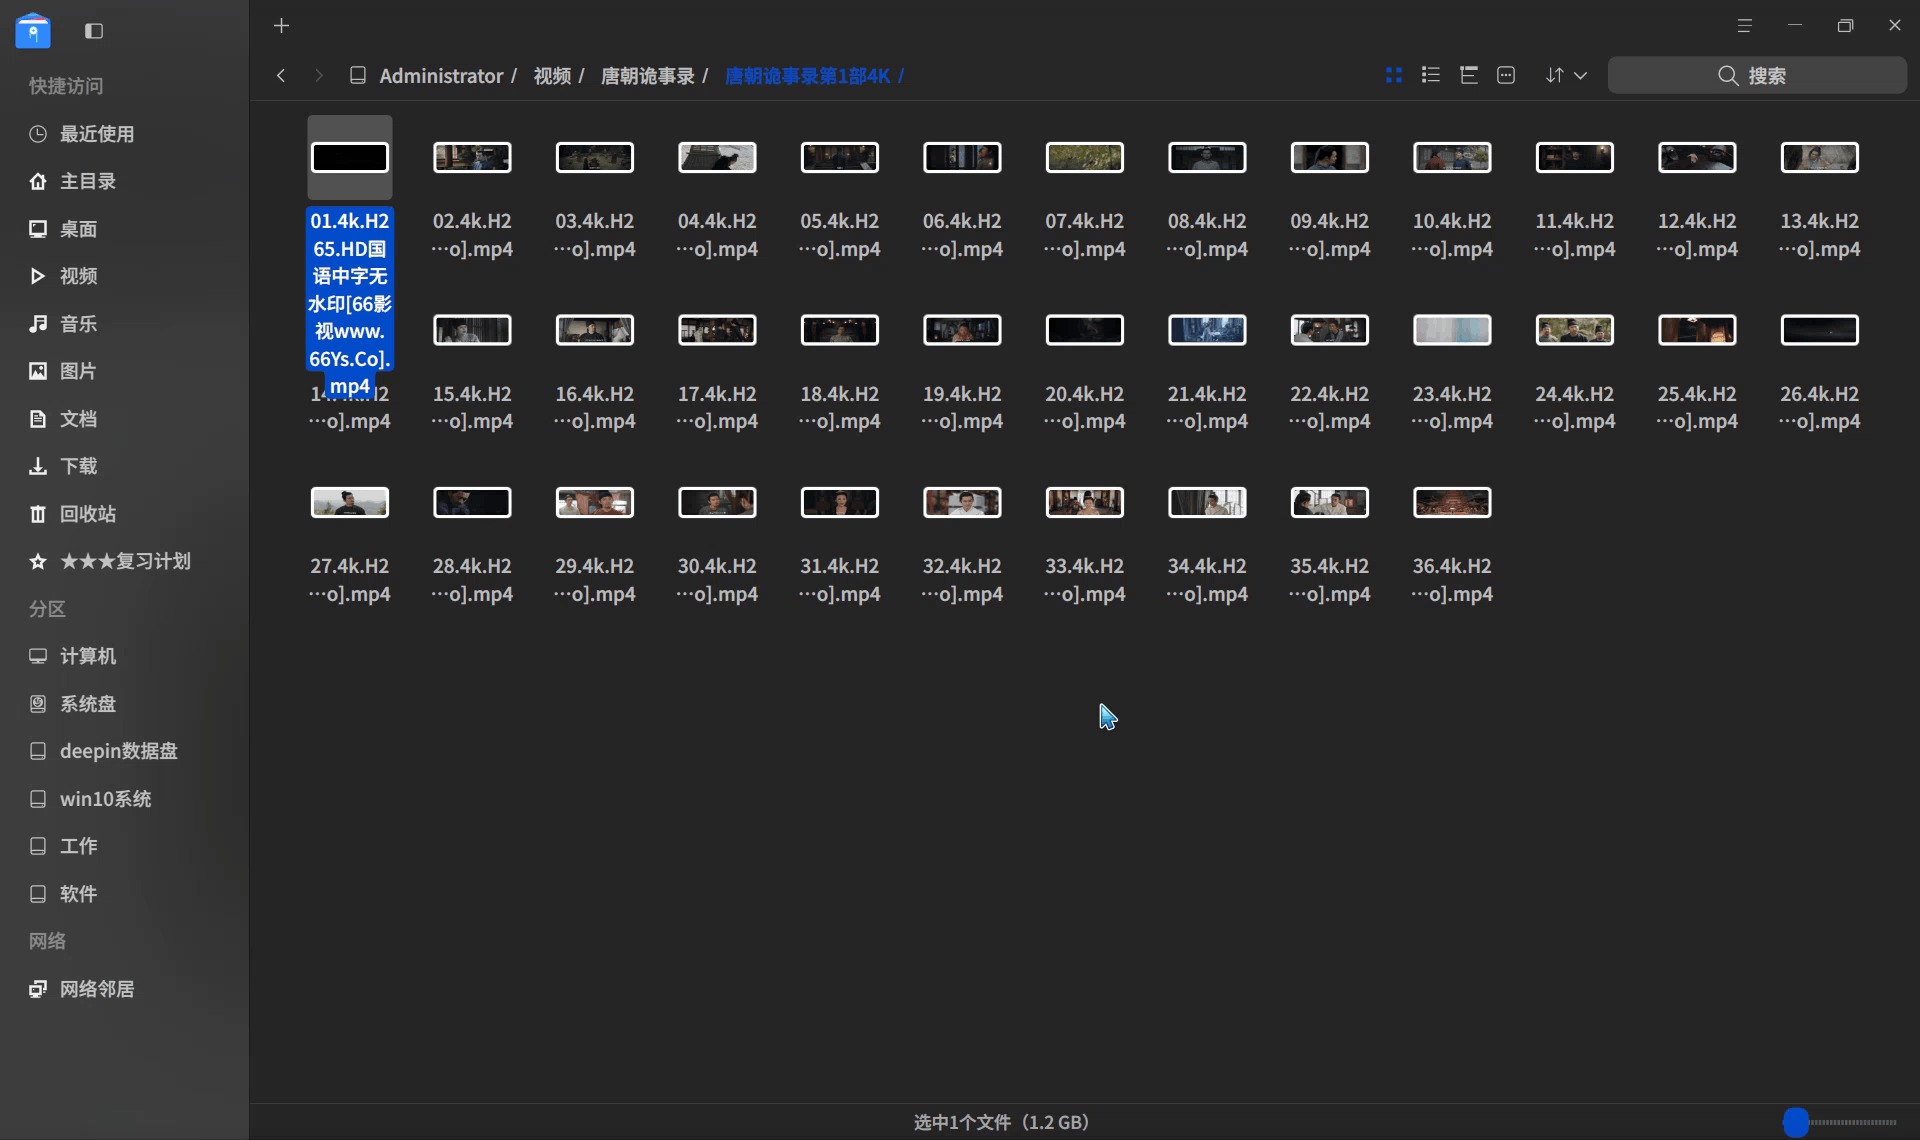Screen dimensions: 1920x1140
Task: Select video file 10.4k thumbnail
Action: [1452, 157]
